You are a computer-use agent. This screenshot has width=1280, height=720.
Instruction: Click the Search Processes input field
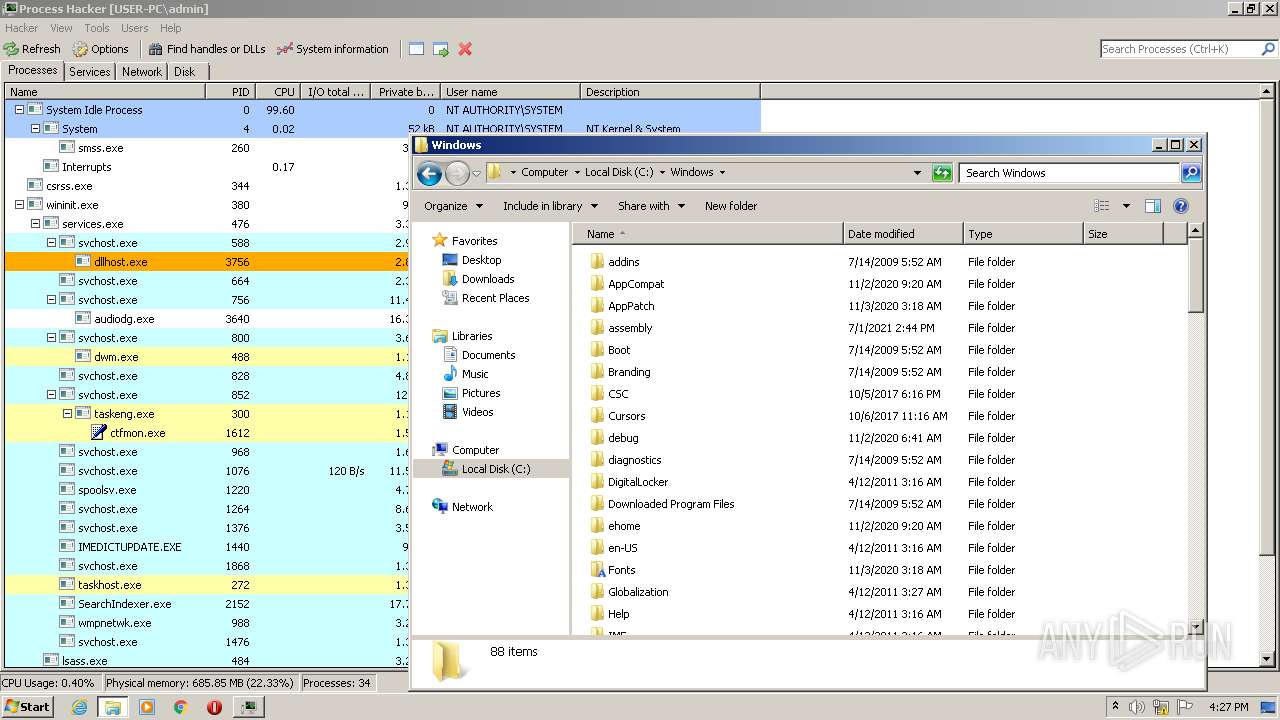click(x=1180, y=49)
